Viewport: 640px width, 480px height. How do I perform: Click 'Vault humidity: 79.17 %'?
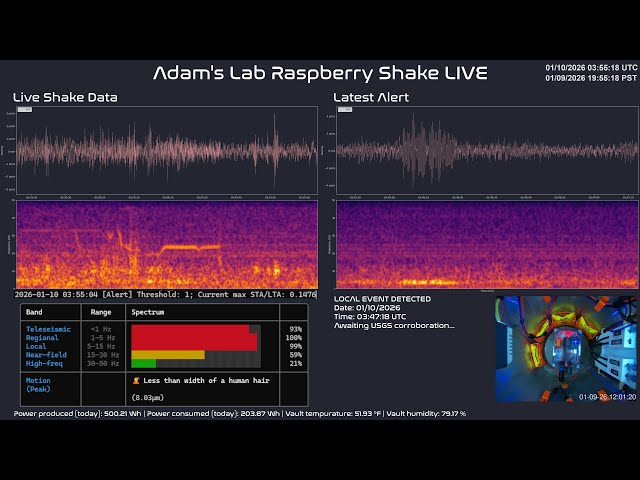426,413
